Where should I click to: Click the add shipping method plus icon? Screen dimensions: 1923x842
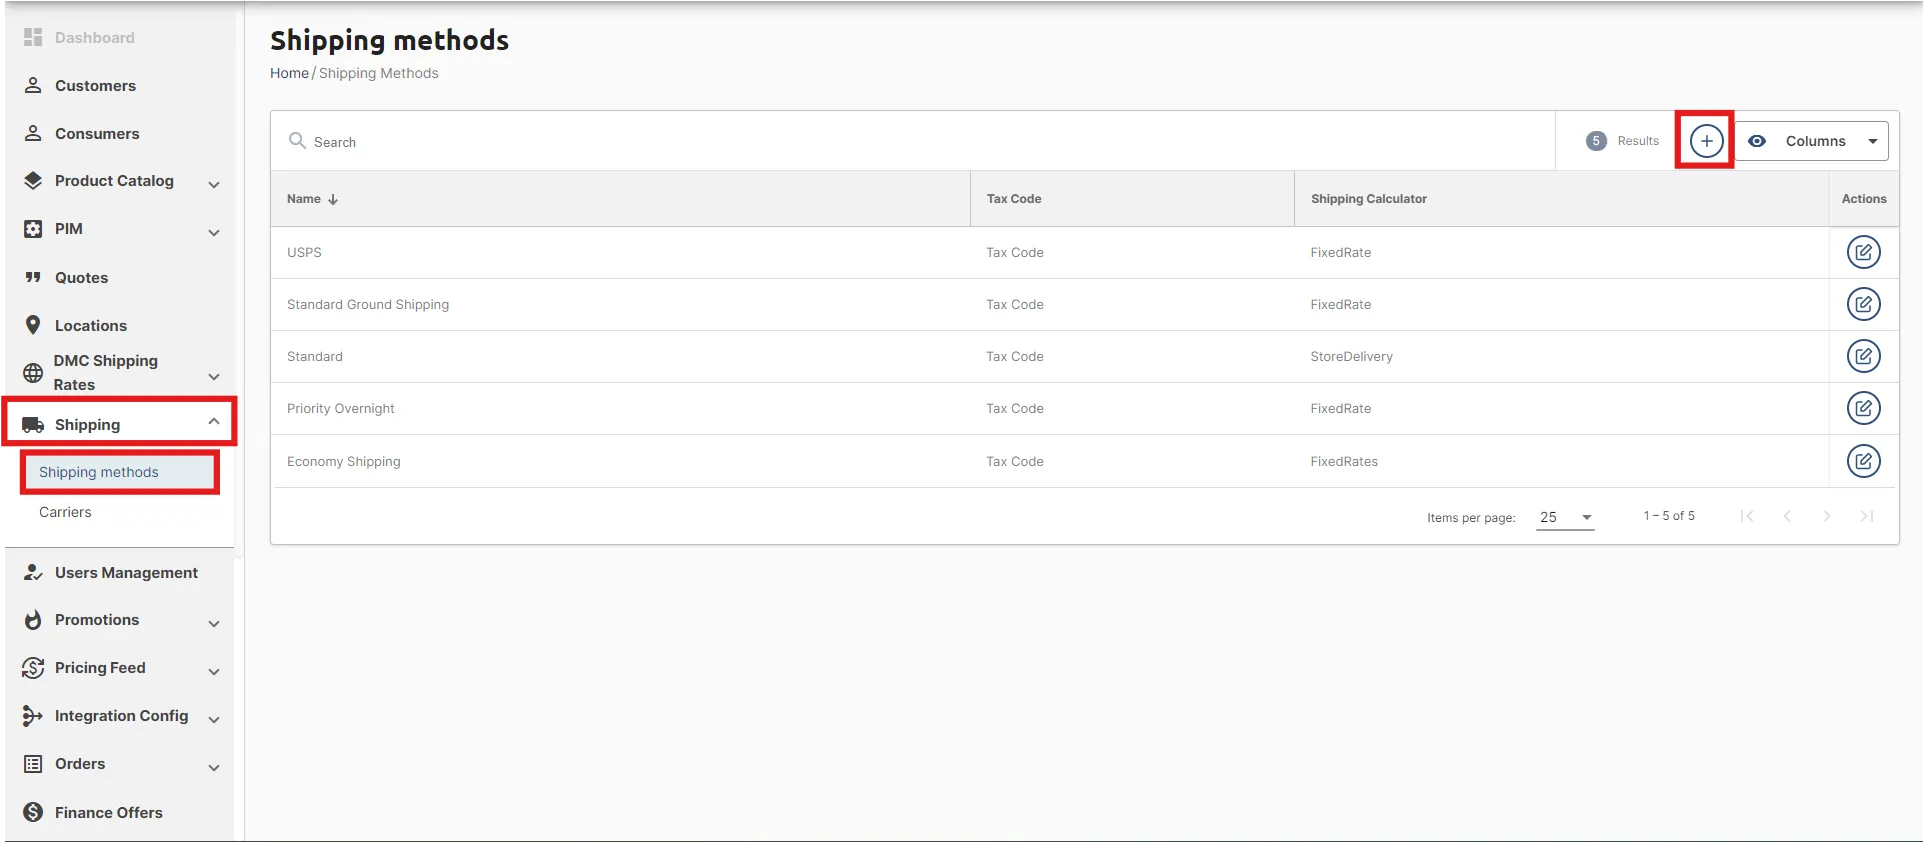[x=1706, y=141]
